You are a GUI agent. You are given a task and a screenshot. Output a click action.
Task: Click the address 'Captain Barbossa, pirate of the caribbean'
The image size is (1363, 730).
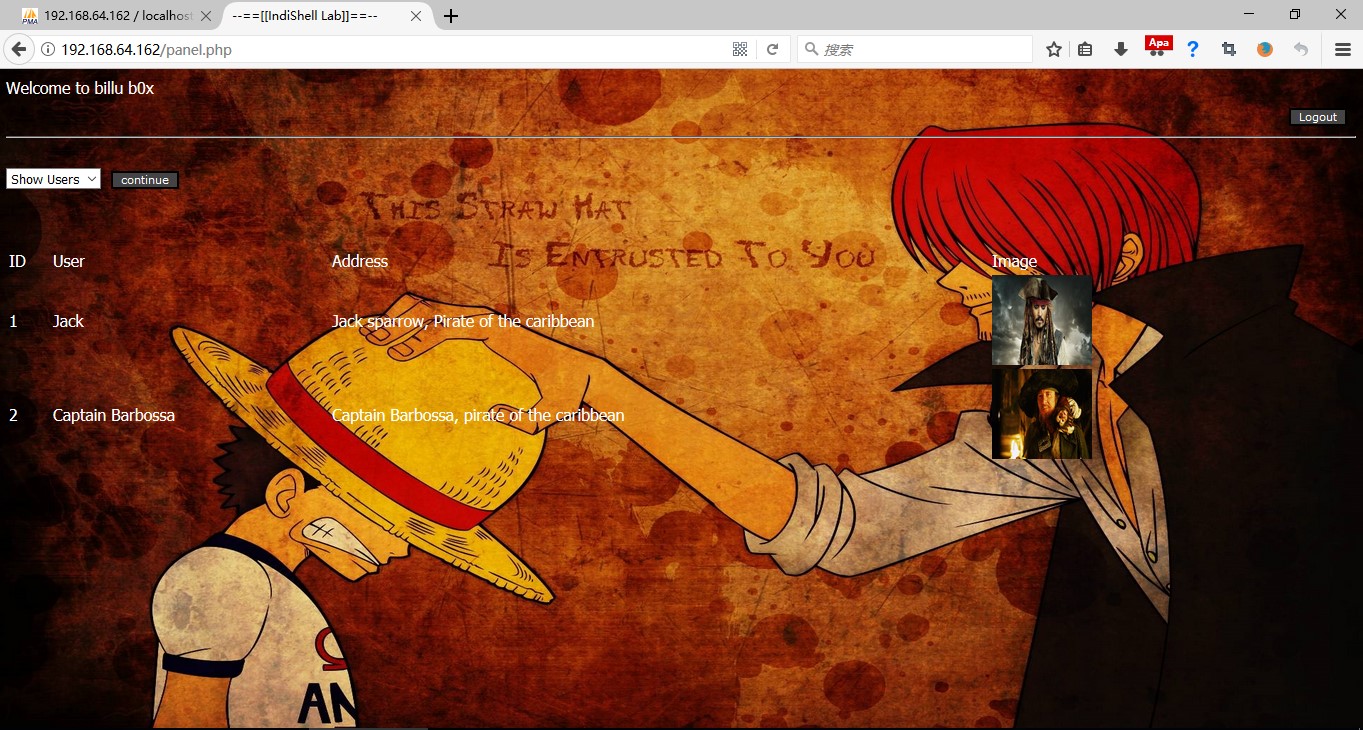pos(478,415)
